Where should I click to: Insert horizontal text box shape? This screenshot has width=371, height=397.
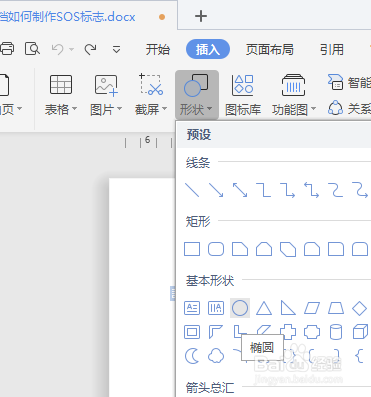point(192,308)
